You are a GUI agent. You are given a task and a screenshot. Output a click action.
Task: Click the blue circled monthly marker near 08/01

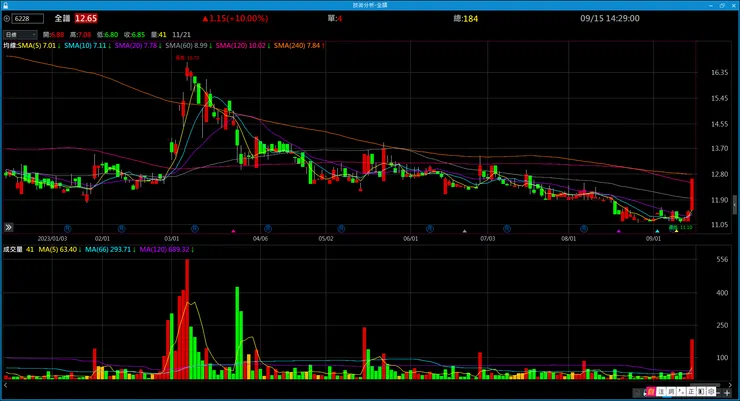pyautogui.click(x=584, y=229)
